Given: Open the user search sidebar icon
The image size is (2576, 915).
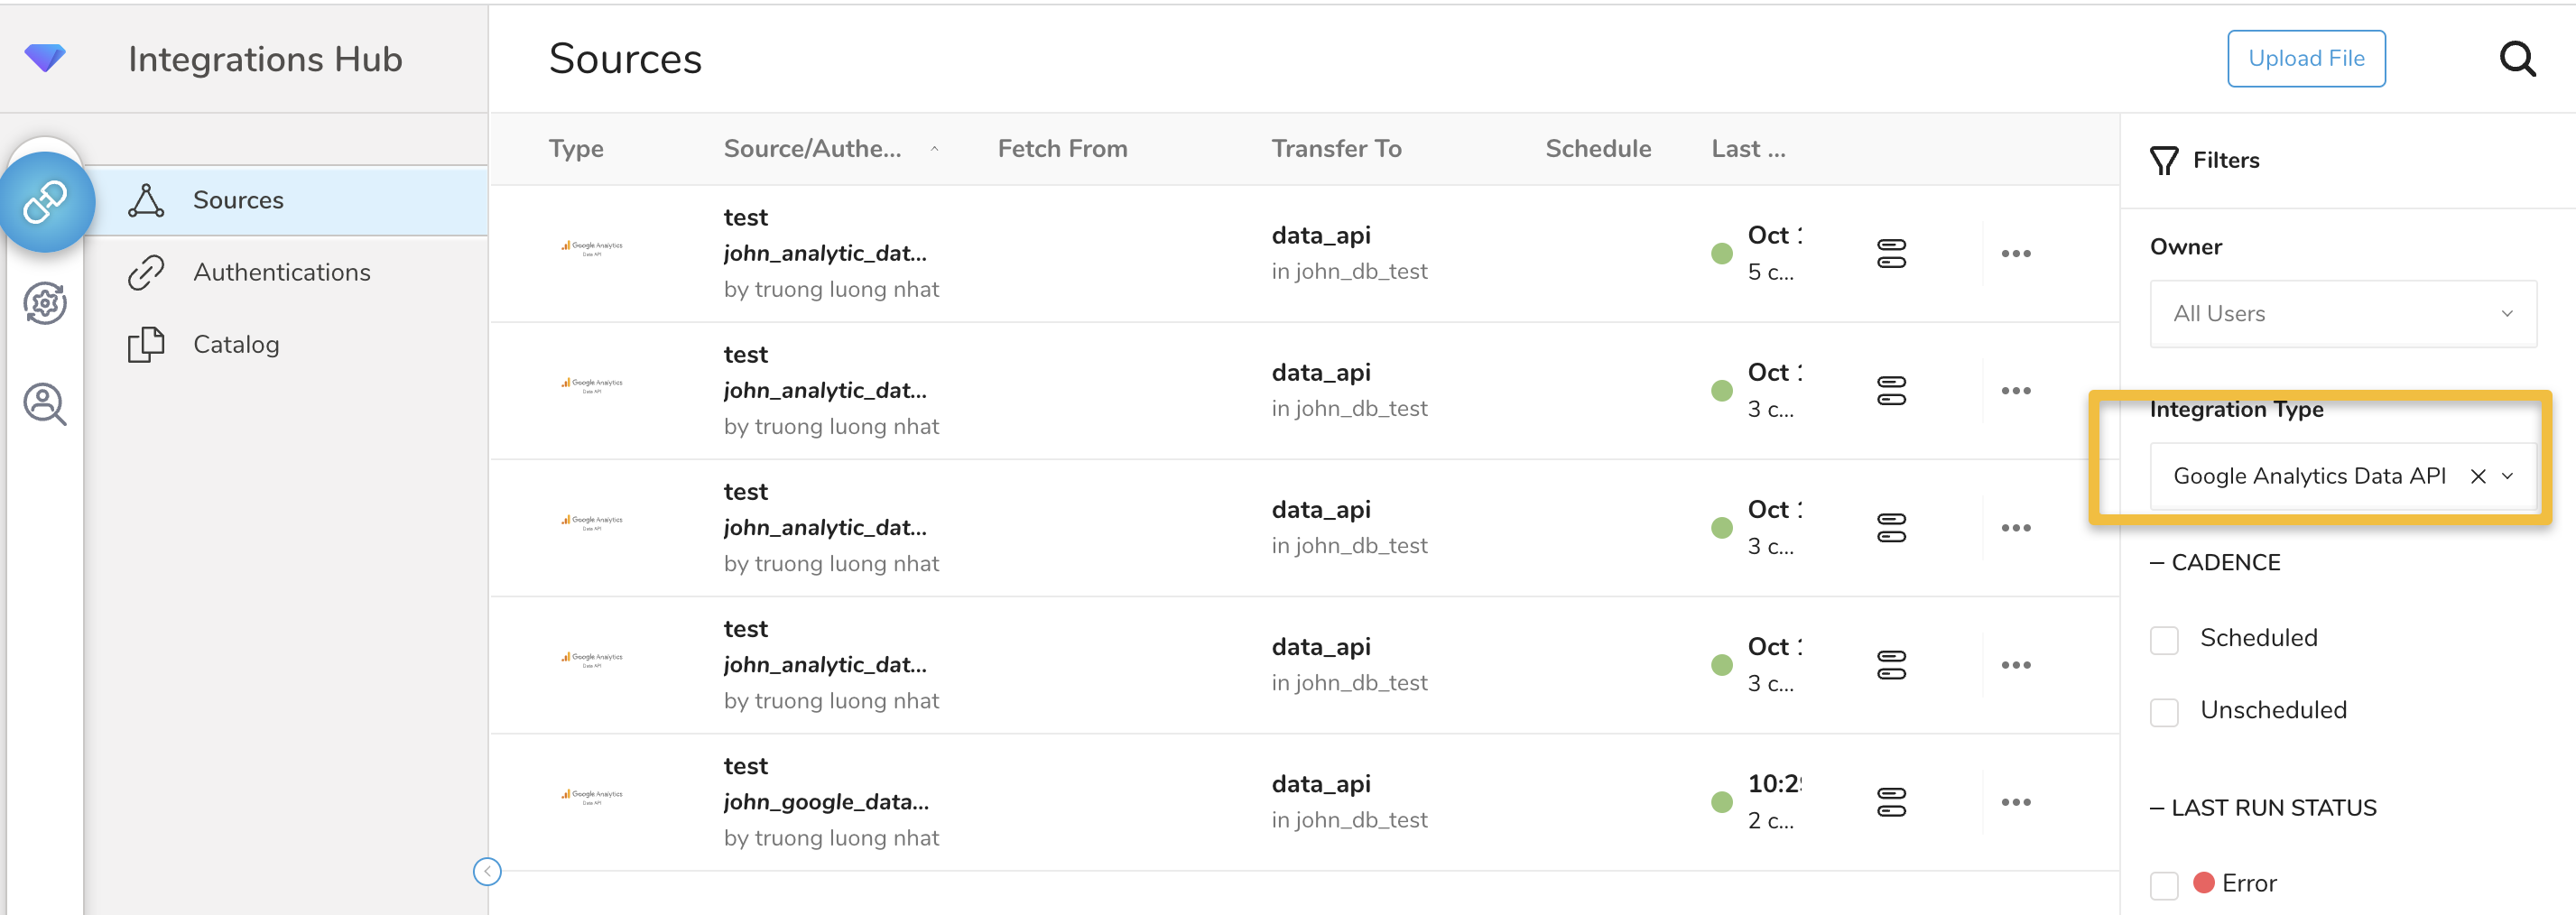Looking at the screenshot, I should tap(45, 404).
